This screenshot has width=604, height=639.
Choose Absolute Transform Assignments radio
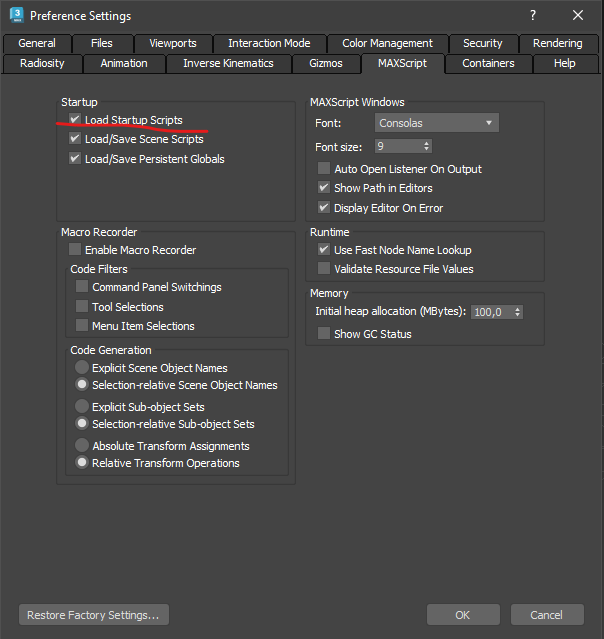82,445
